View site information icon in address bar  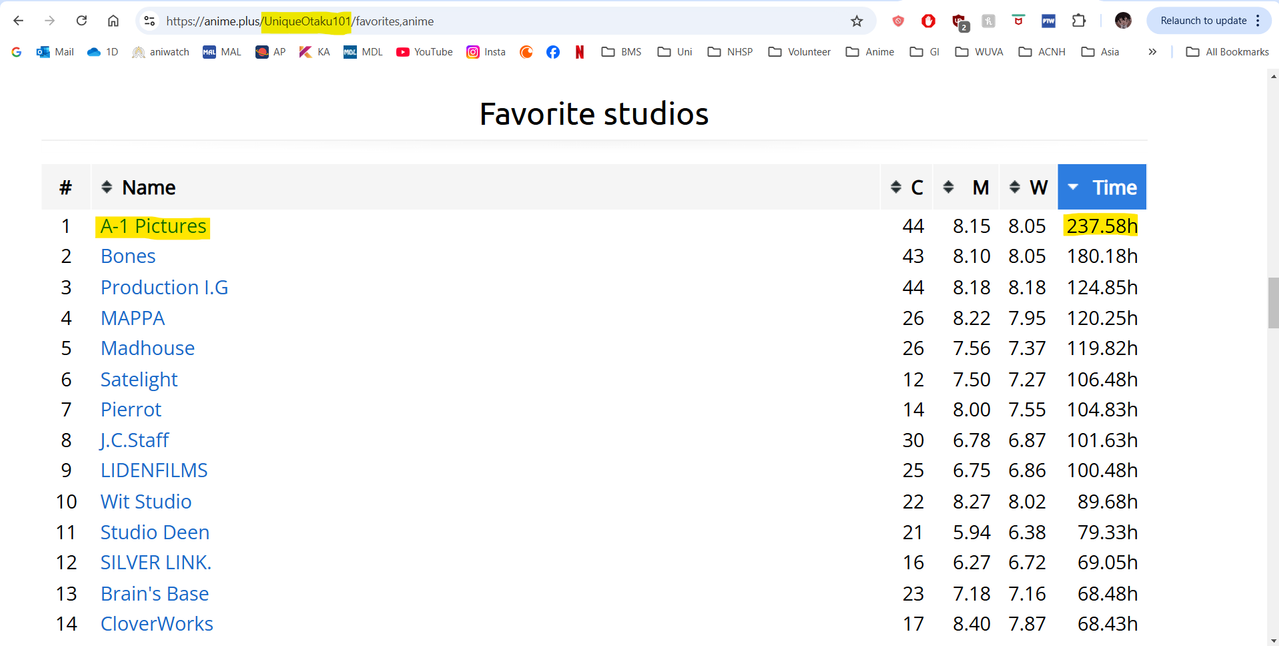click(x=149, y=20)
